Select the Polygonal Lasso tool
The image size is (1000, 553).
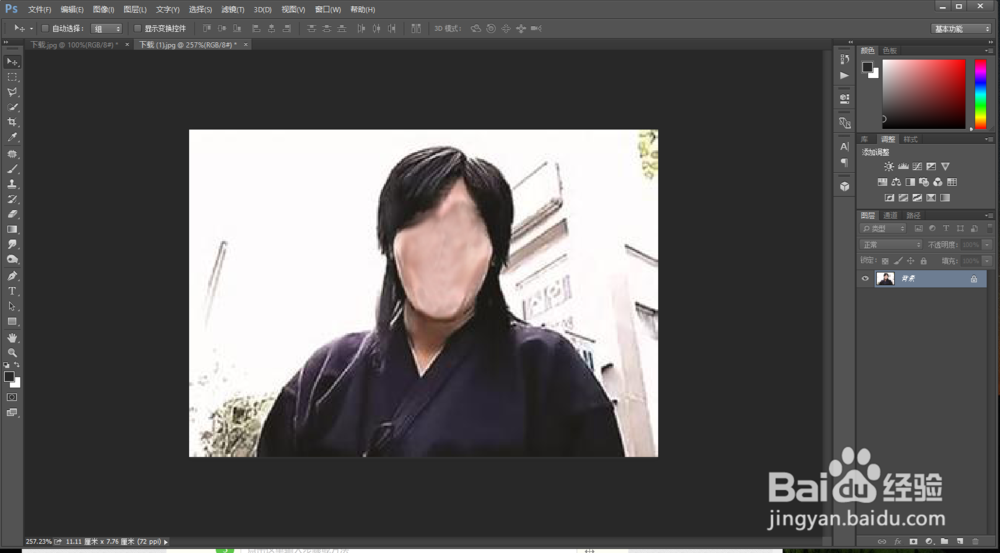click(x=12, y=92)
